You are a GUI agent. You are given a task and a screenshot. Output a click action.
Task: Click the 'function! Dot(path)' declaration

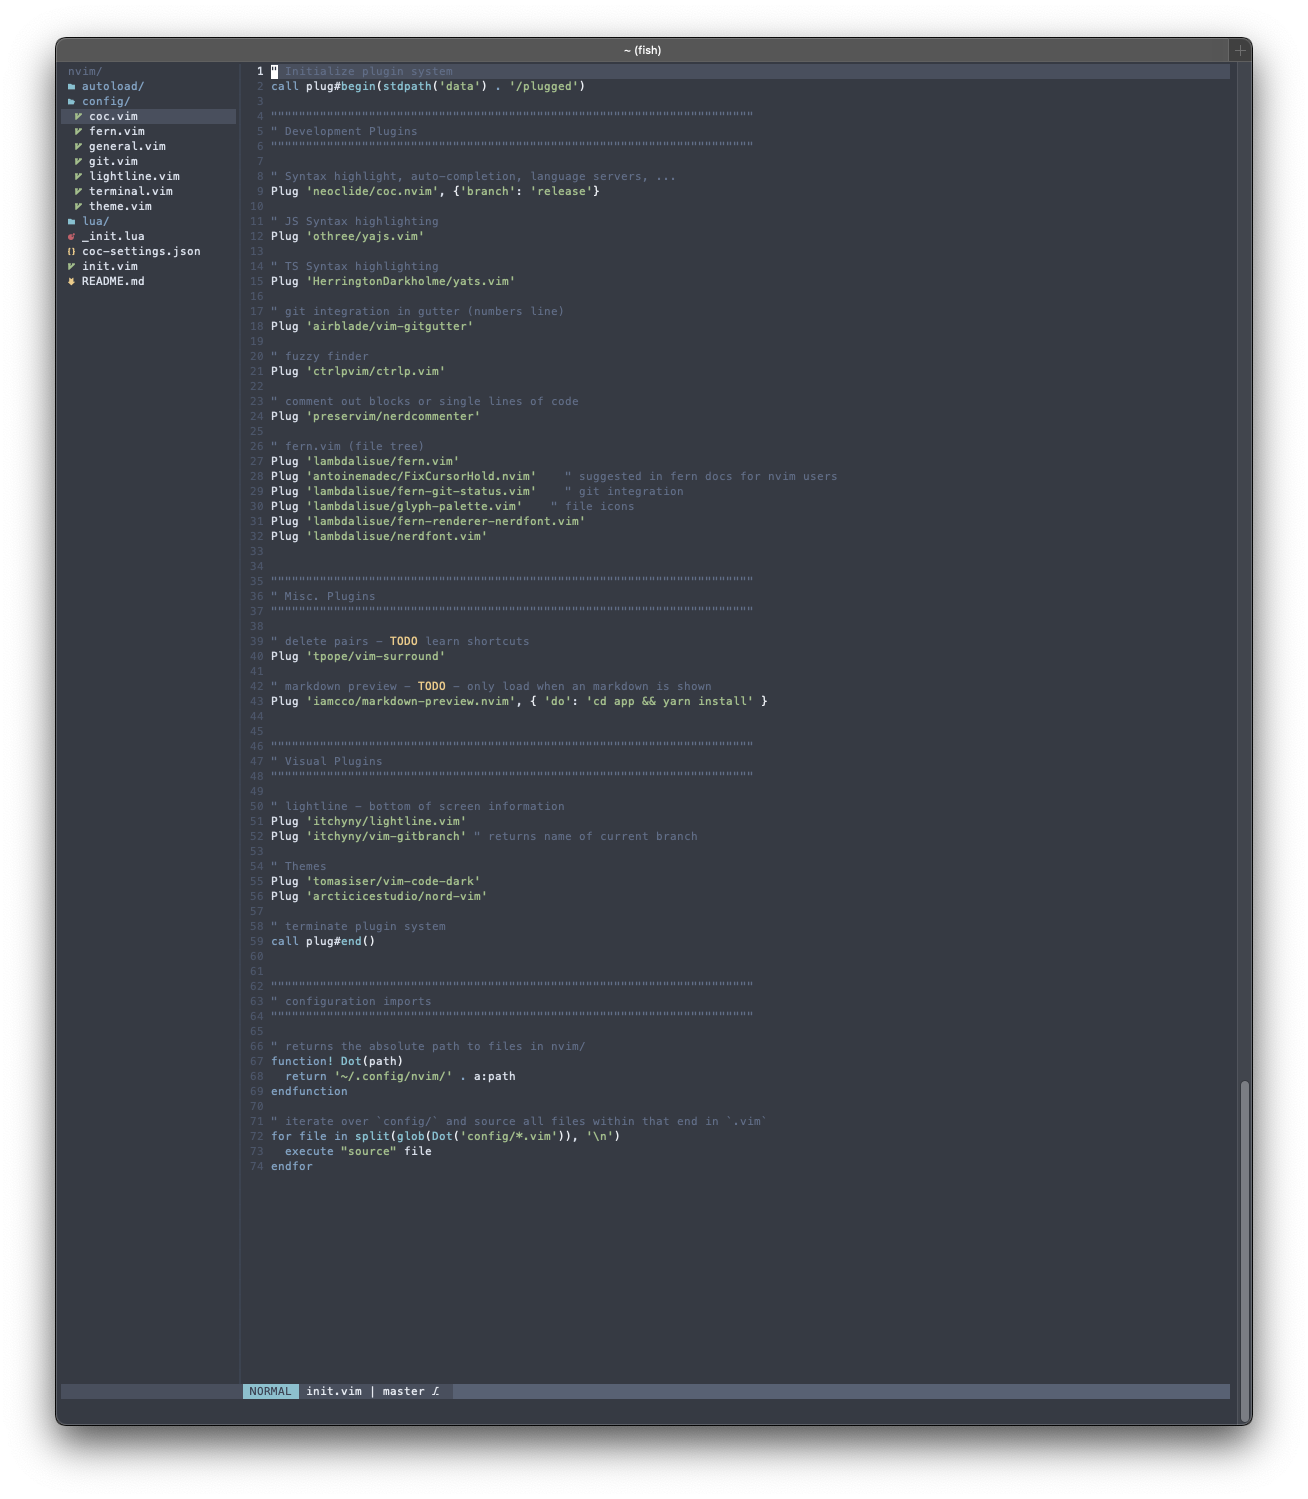337,1061
